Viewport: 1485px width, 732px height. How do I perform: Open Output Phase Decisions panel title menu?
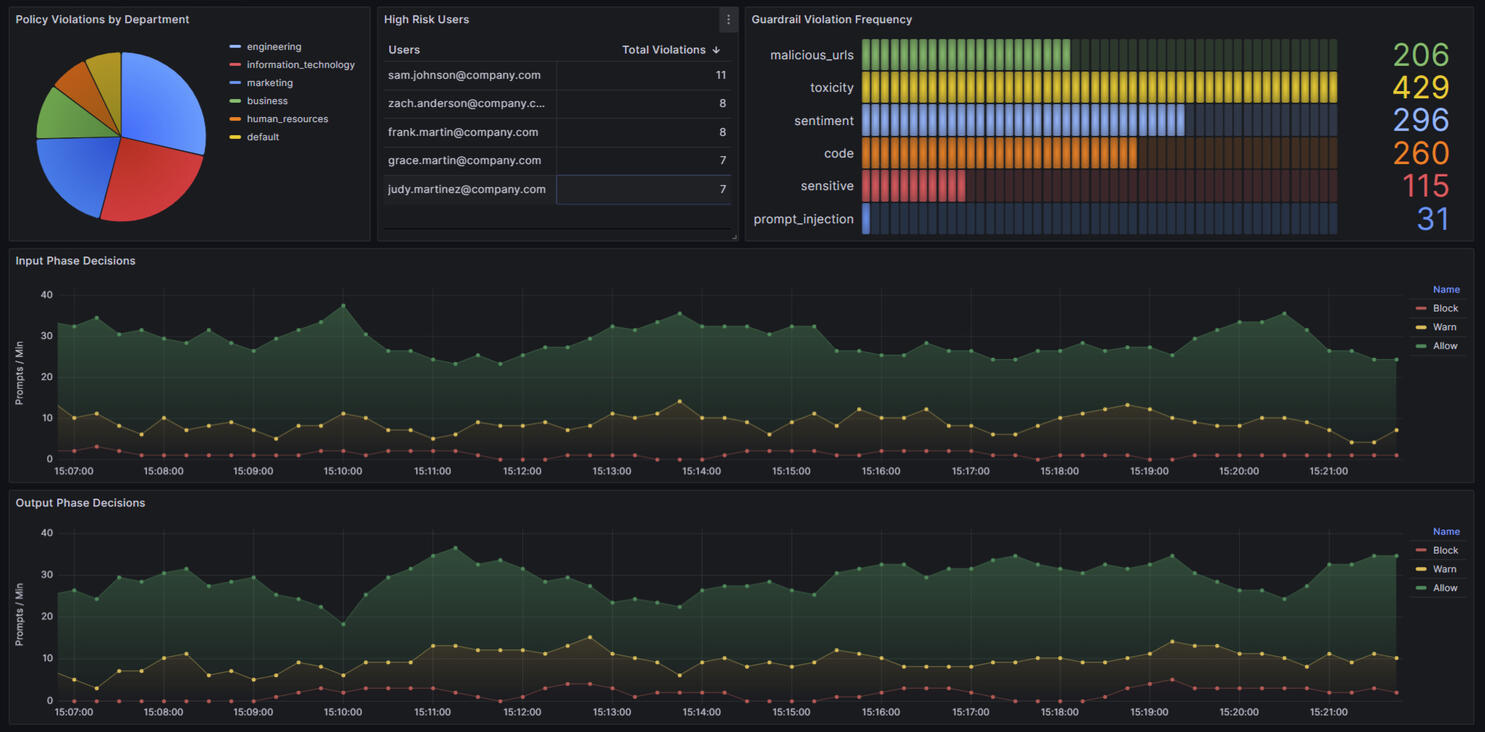[x=80, y=503]
